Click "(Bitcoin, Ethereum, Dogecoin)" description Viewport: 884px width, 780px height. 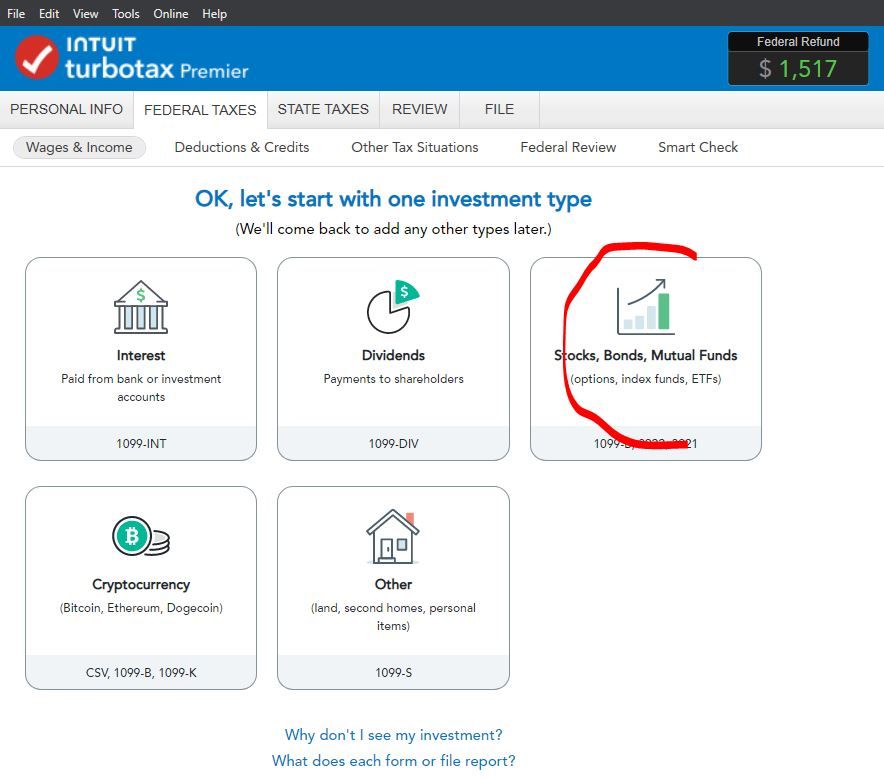pyautogui.click(x=141, y=608)
